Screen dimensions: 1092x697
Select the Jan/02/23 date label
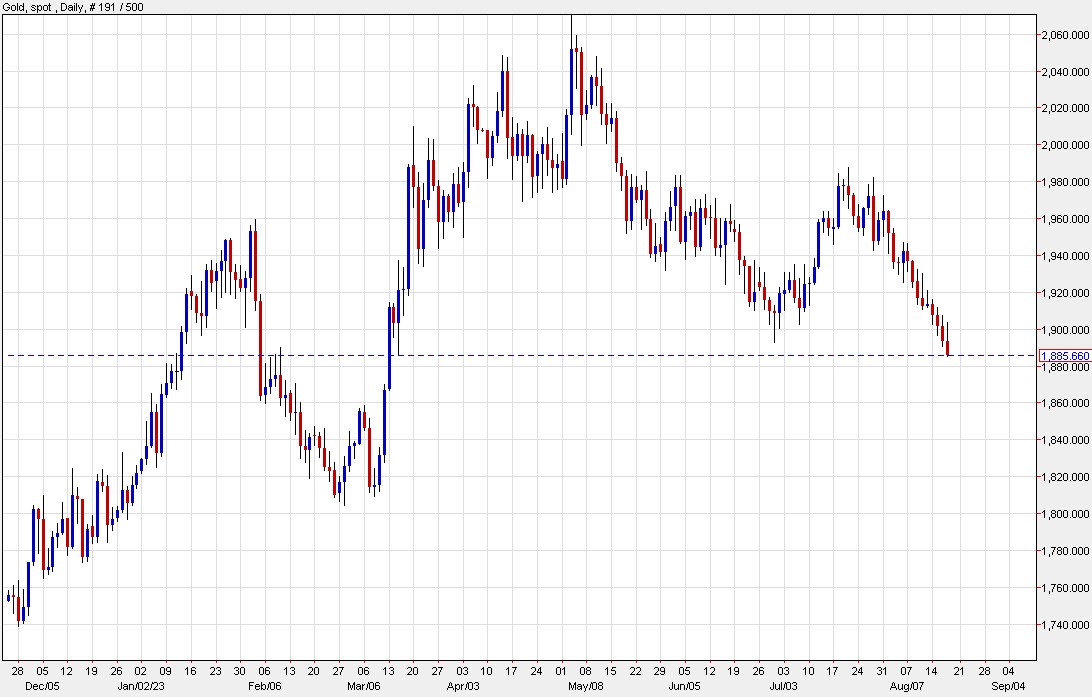point(141,687)
